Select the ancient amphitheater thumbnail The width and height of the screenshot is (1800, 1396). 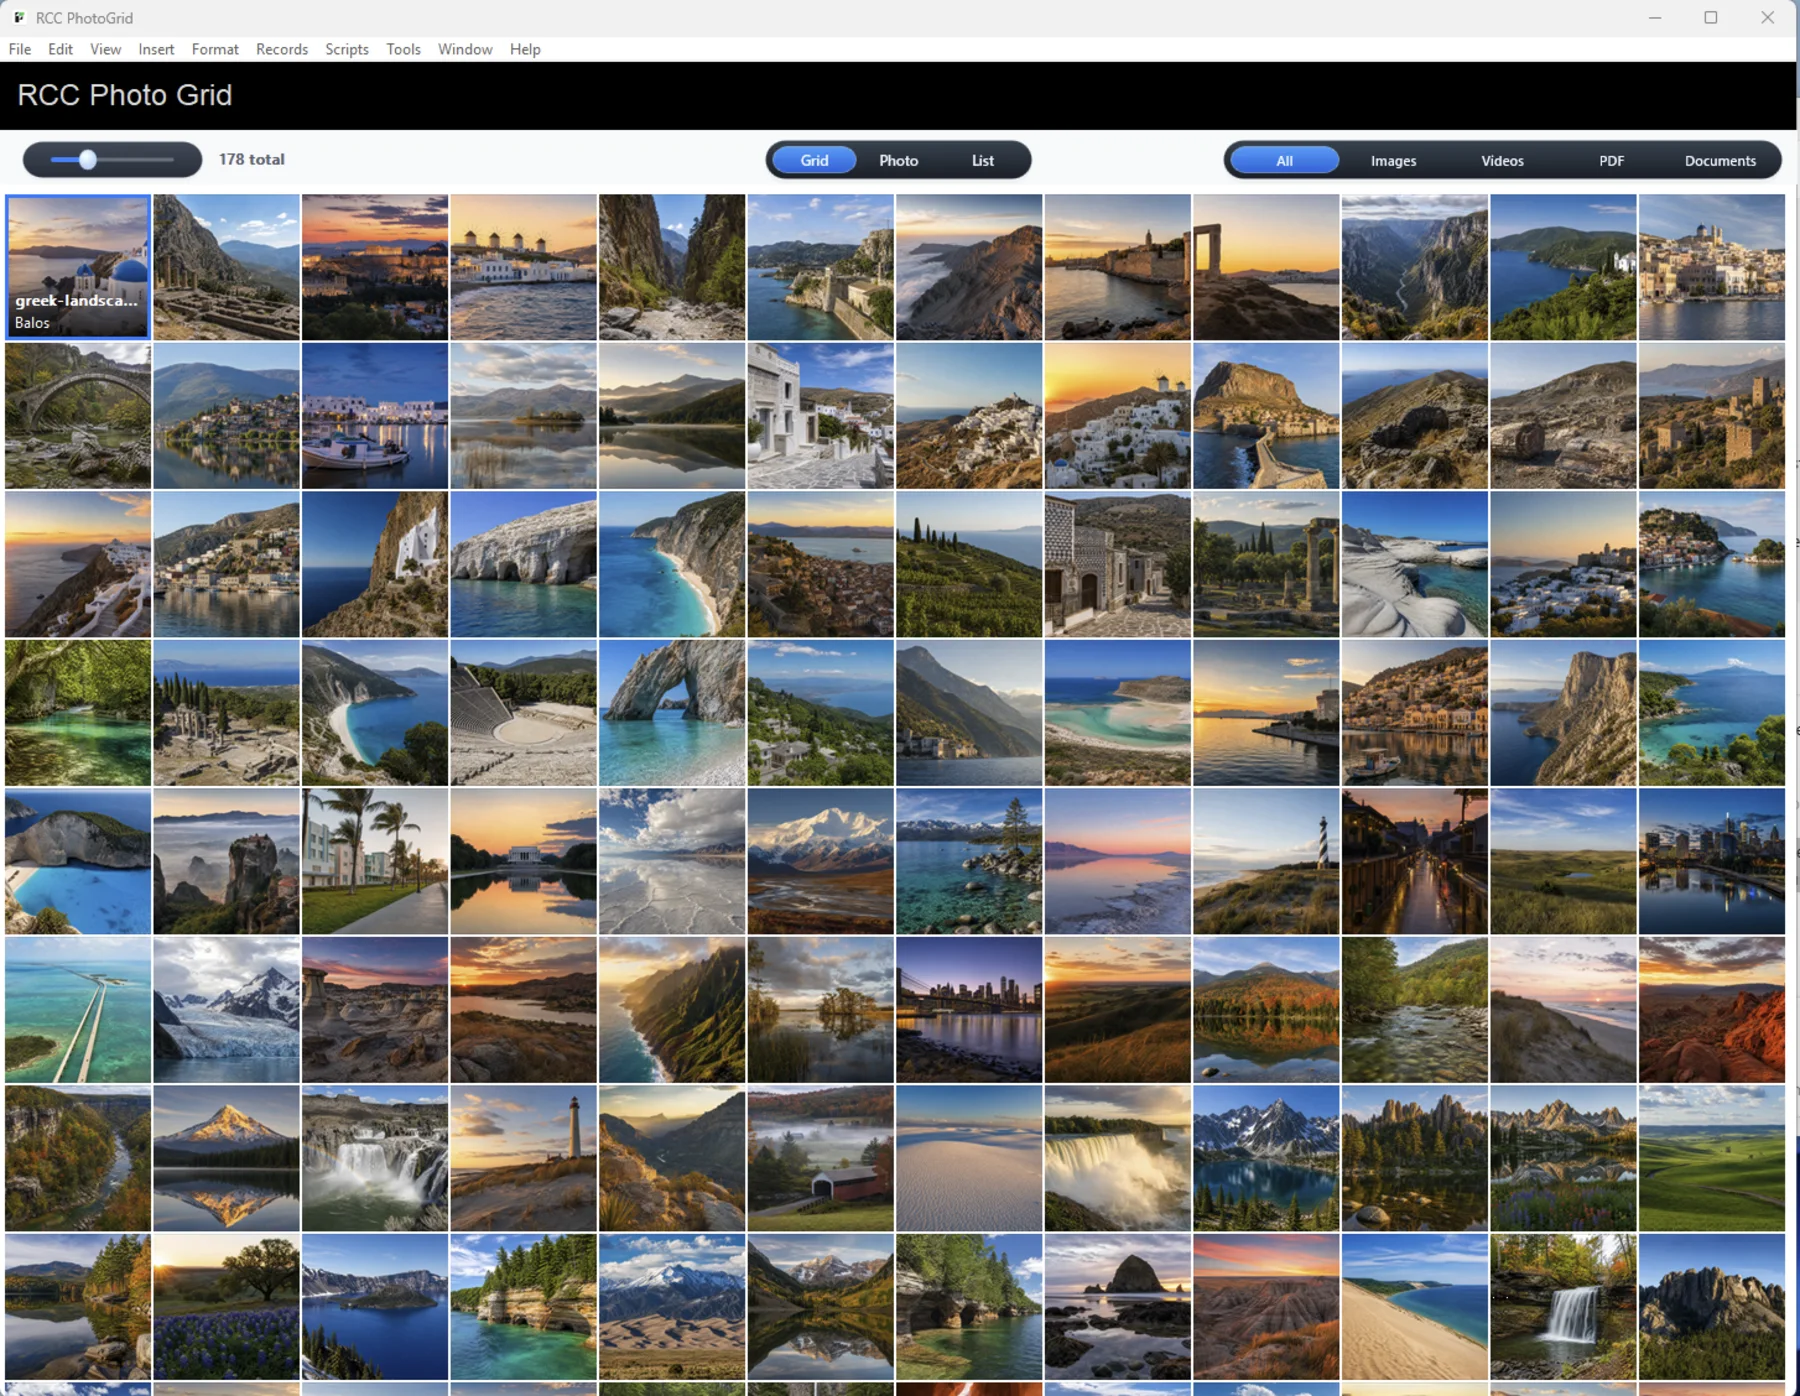(523, 713)
